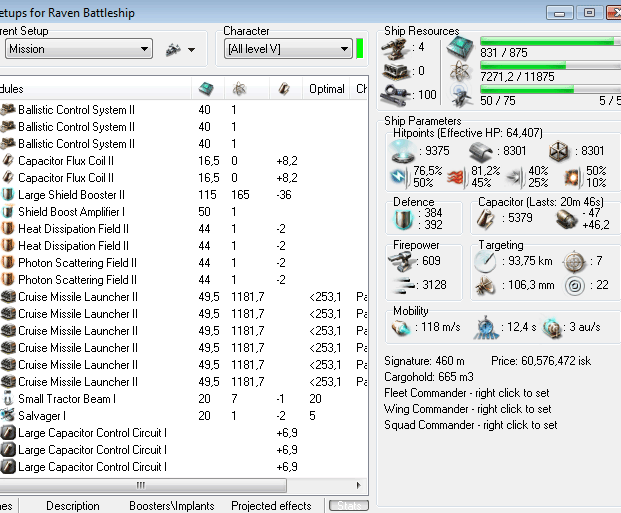This screenshot has height=513, width=621.
Task: Sort by capacitor column header icon
Action: (x=284, y=89)
